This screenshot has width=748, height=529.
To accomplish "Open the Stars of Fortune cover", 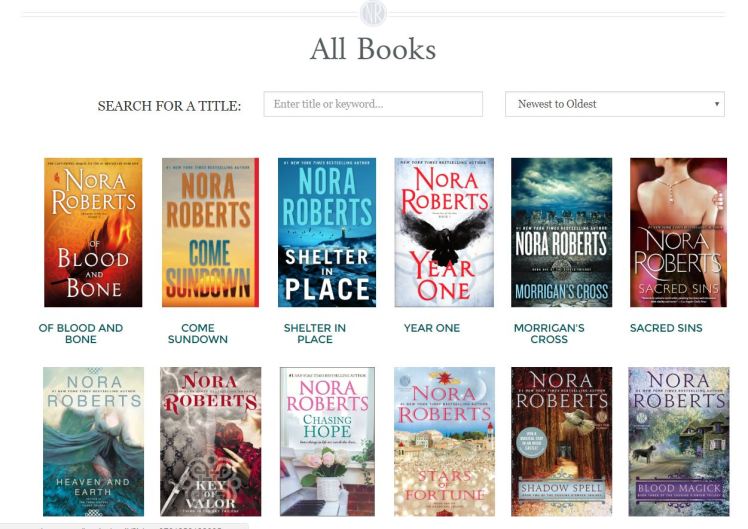I will point(444,442).
